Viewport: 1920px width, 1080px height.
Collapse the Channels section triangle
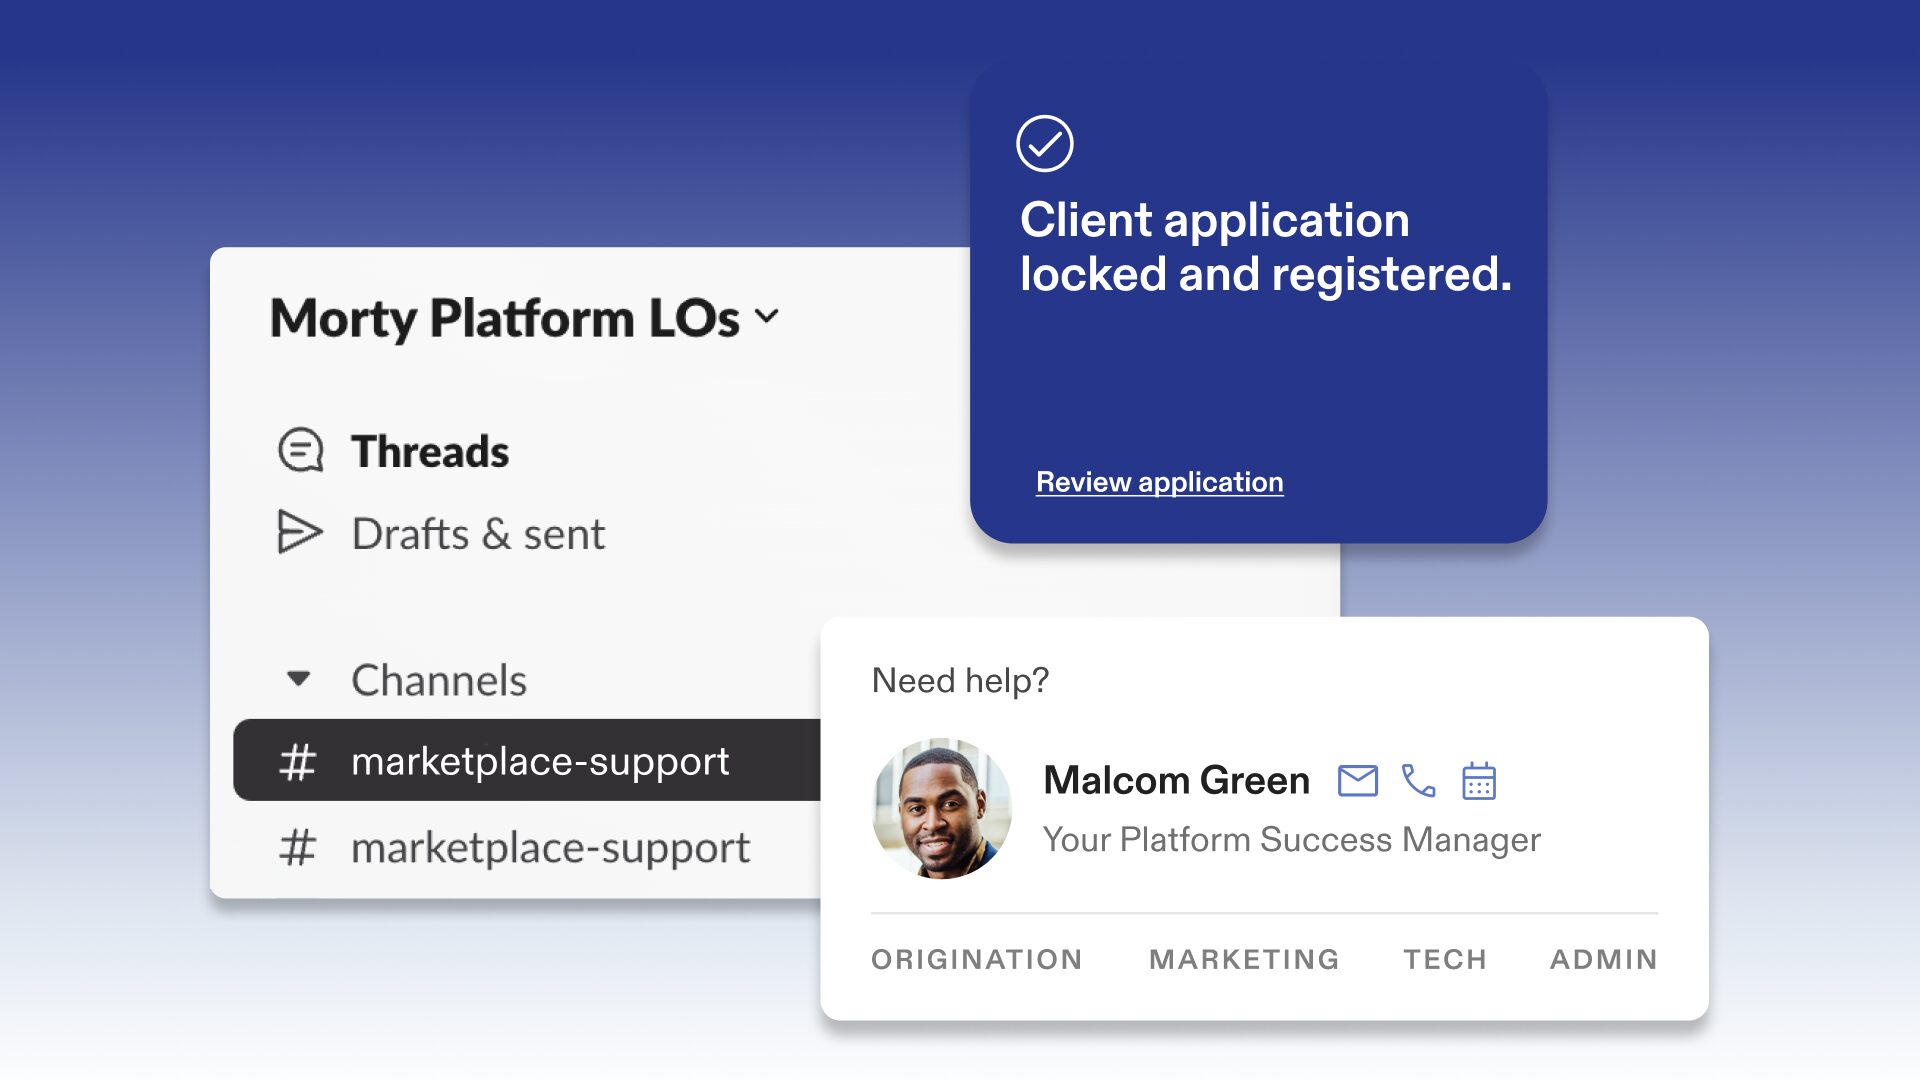pos(298,679)
